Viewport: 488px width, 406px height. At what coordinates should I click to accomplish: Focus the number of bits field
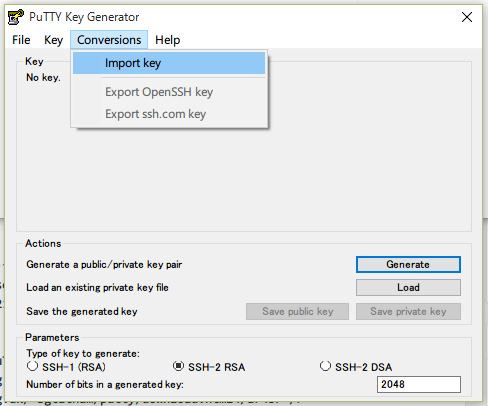pyautogui.click(x=419, y=384)
